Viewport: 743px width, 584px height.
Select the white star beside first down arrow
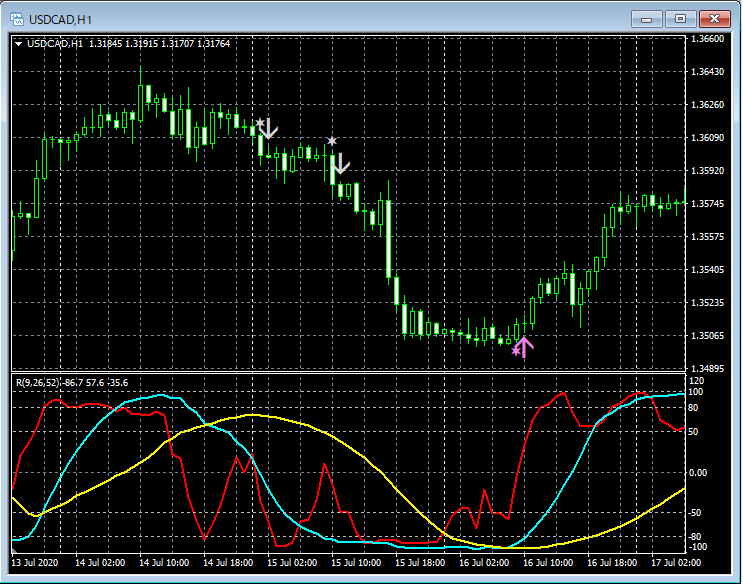point(259,124)
